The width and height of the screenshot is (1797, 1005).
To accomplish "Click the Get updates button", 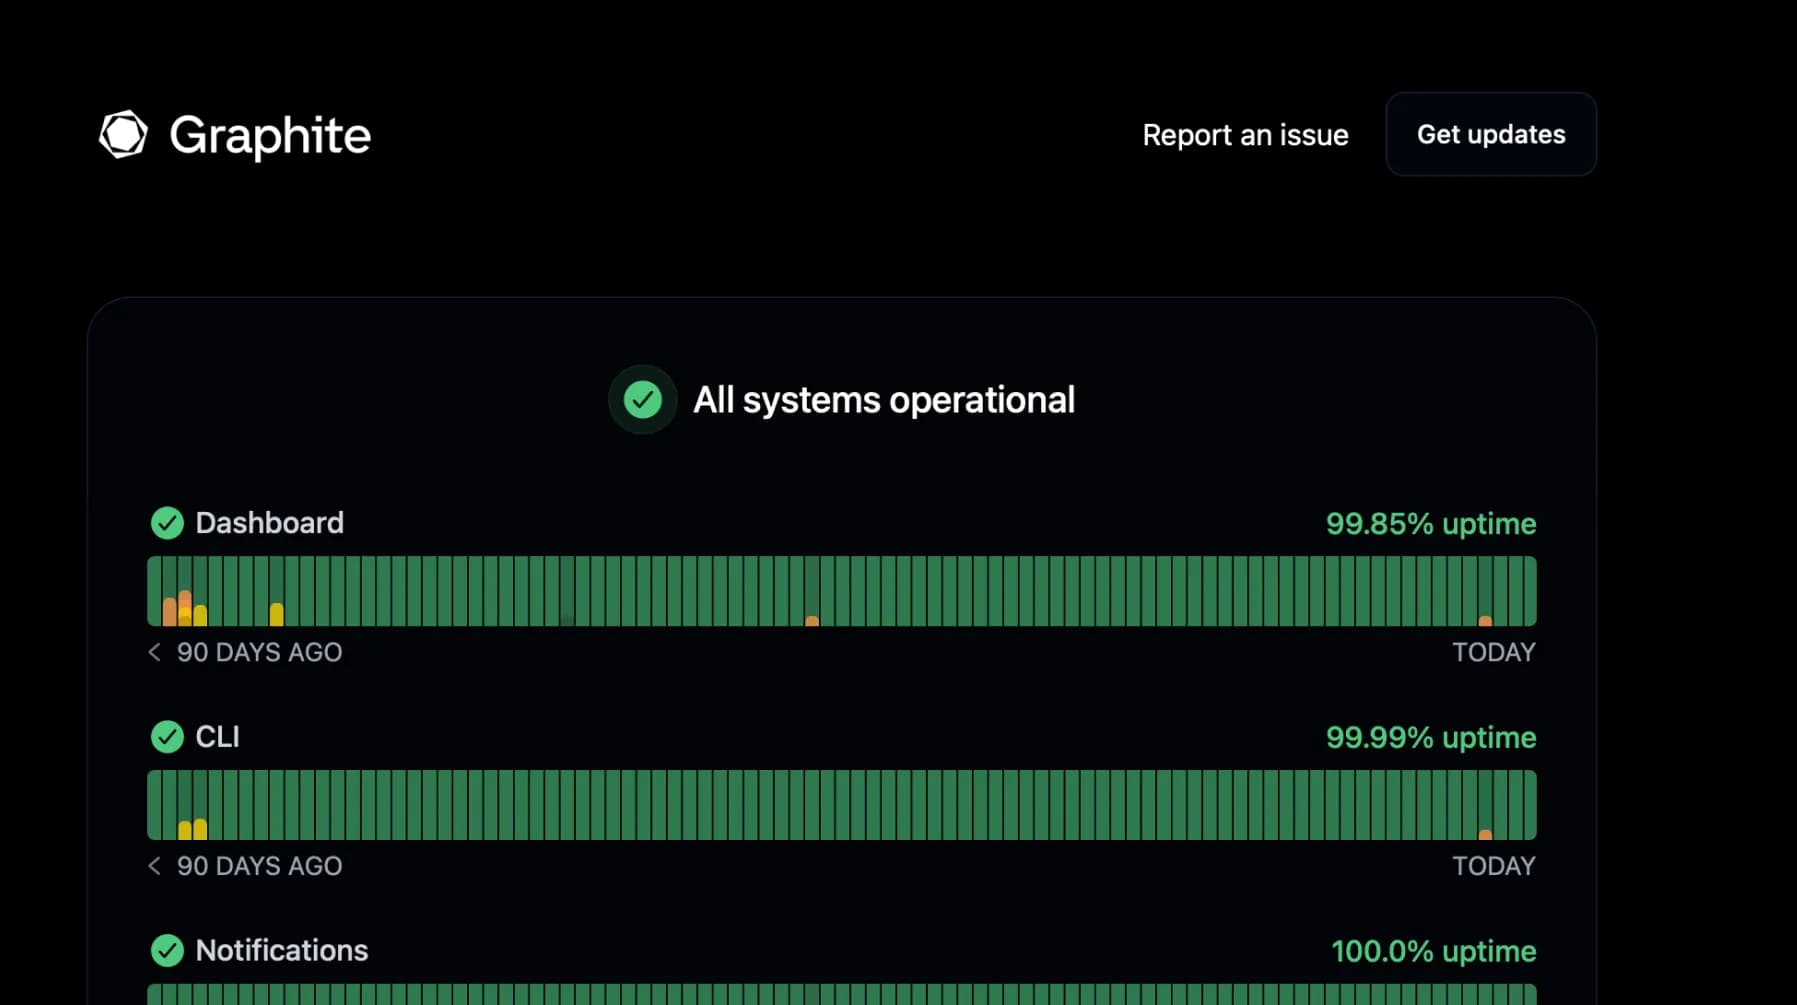I will point(1491,134).
